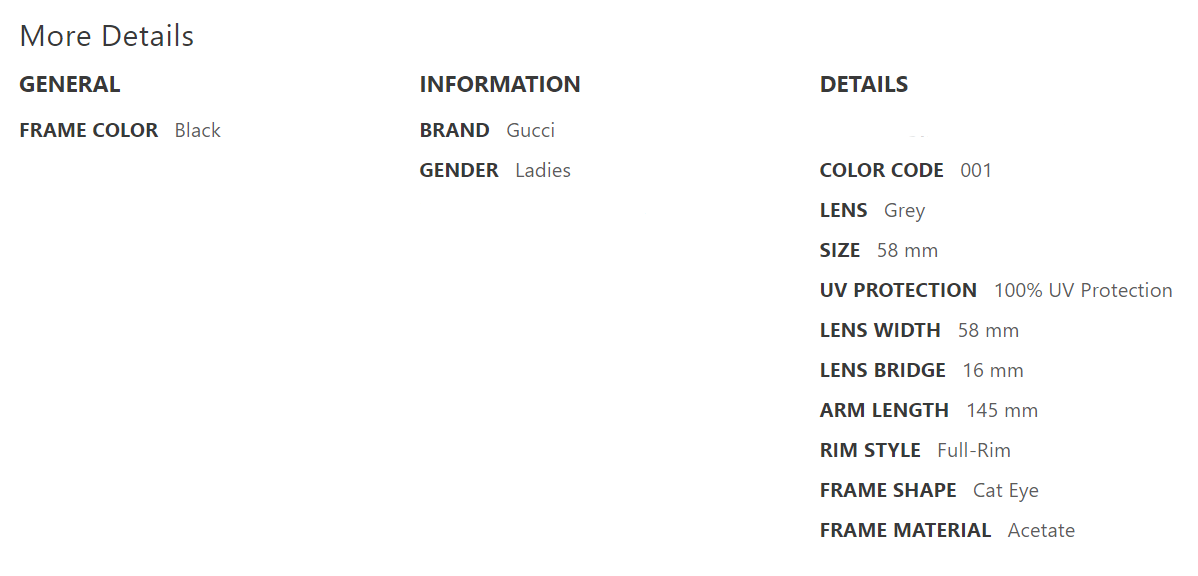Click the LENS WIDTH label
Viewport: 1198px width, 576px height.
(x=880, y=330)
